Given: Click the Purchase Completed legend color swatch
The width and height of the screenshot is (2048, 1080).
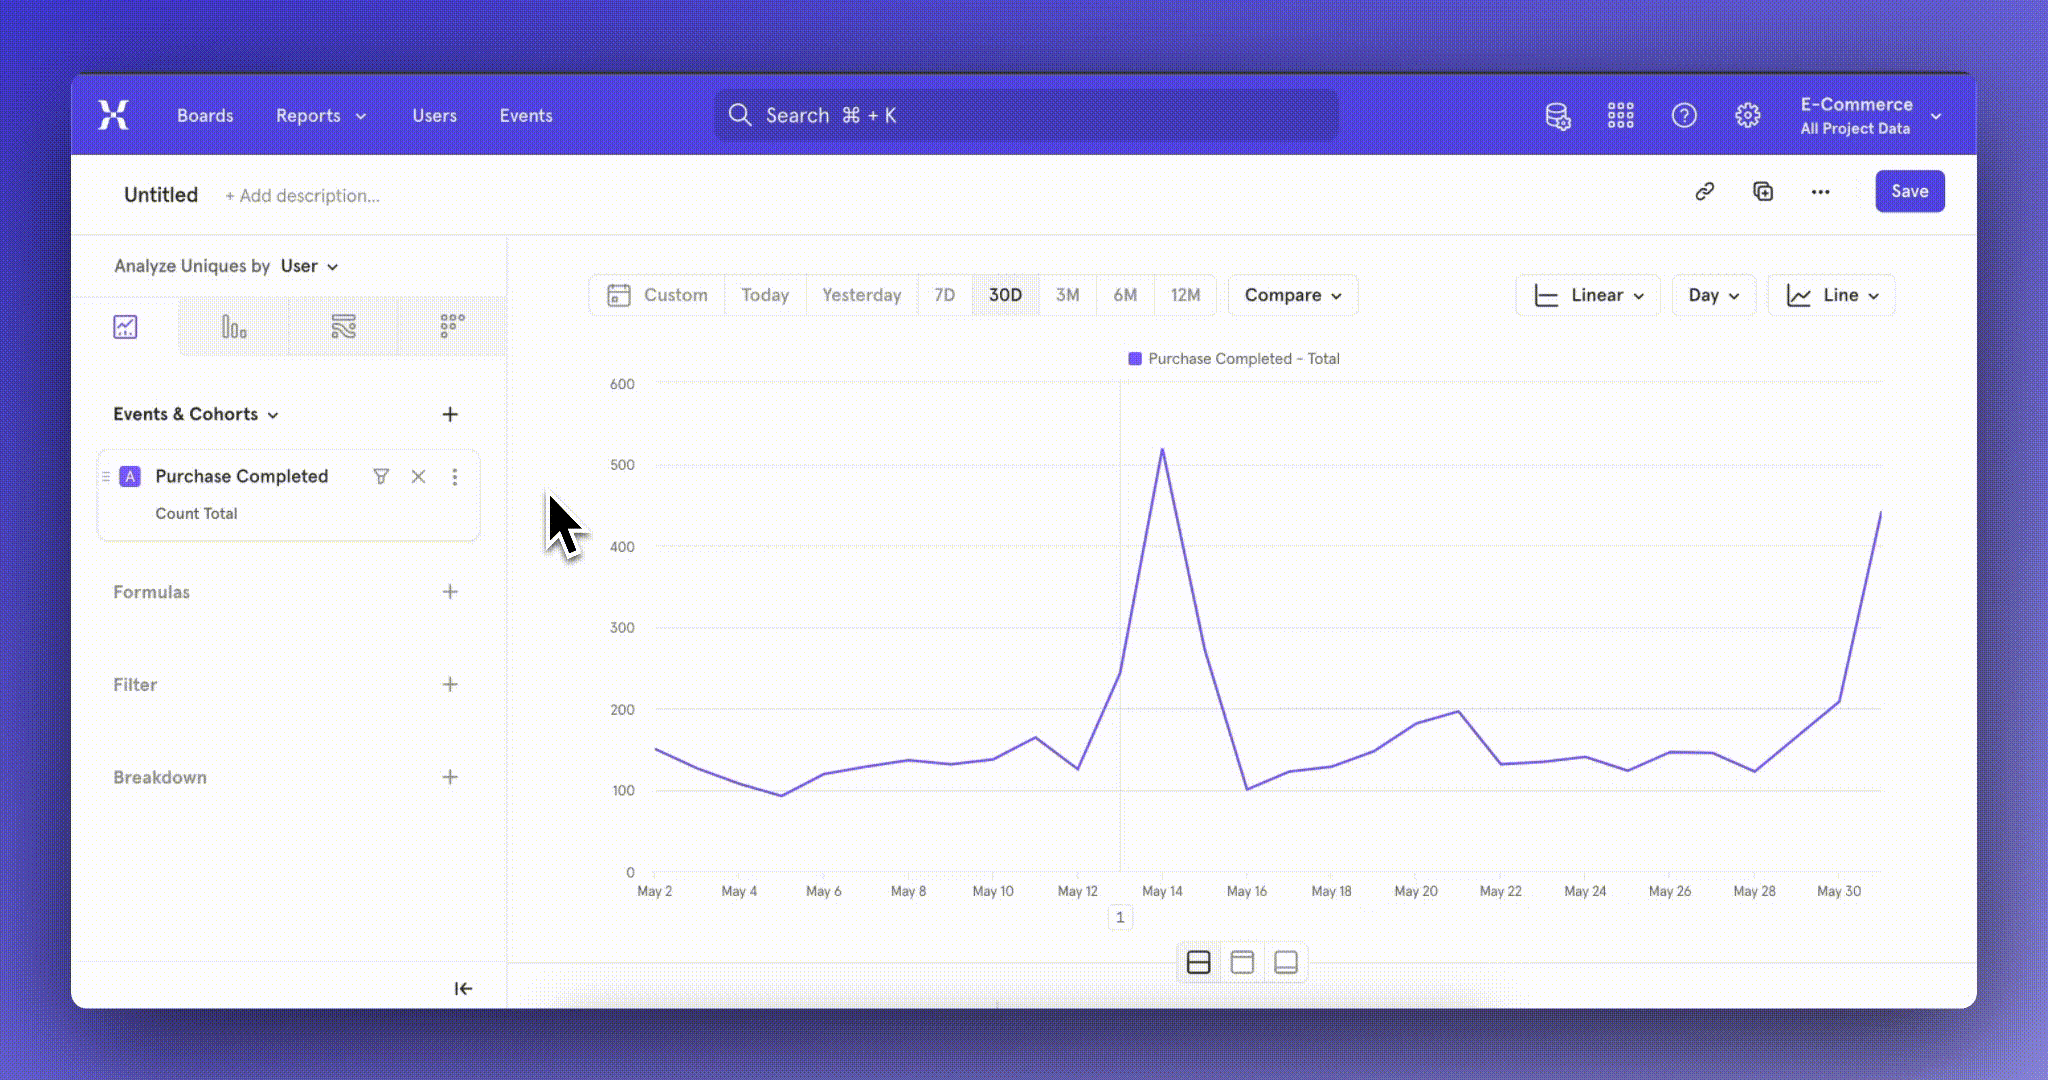Looking at the screenshot, I should [x=1135, y=359].
